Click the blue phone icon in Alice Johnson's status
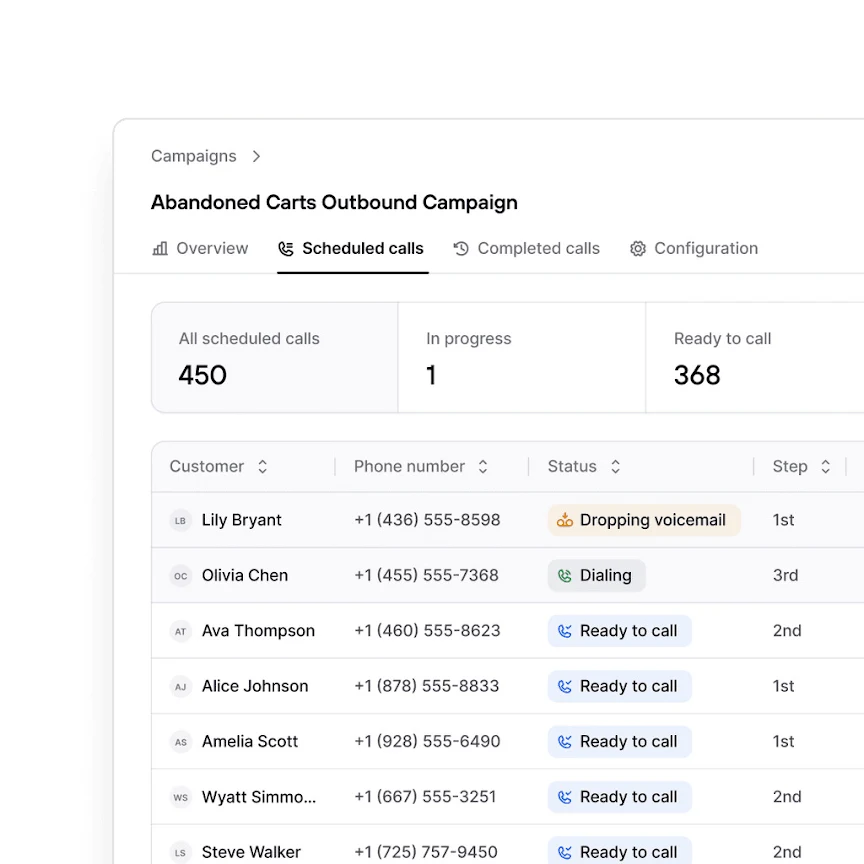Viewport: 864px width, 864px height. coord(565,687)
